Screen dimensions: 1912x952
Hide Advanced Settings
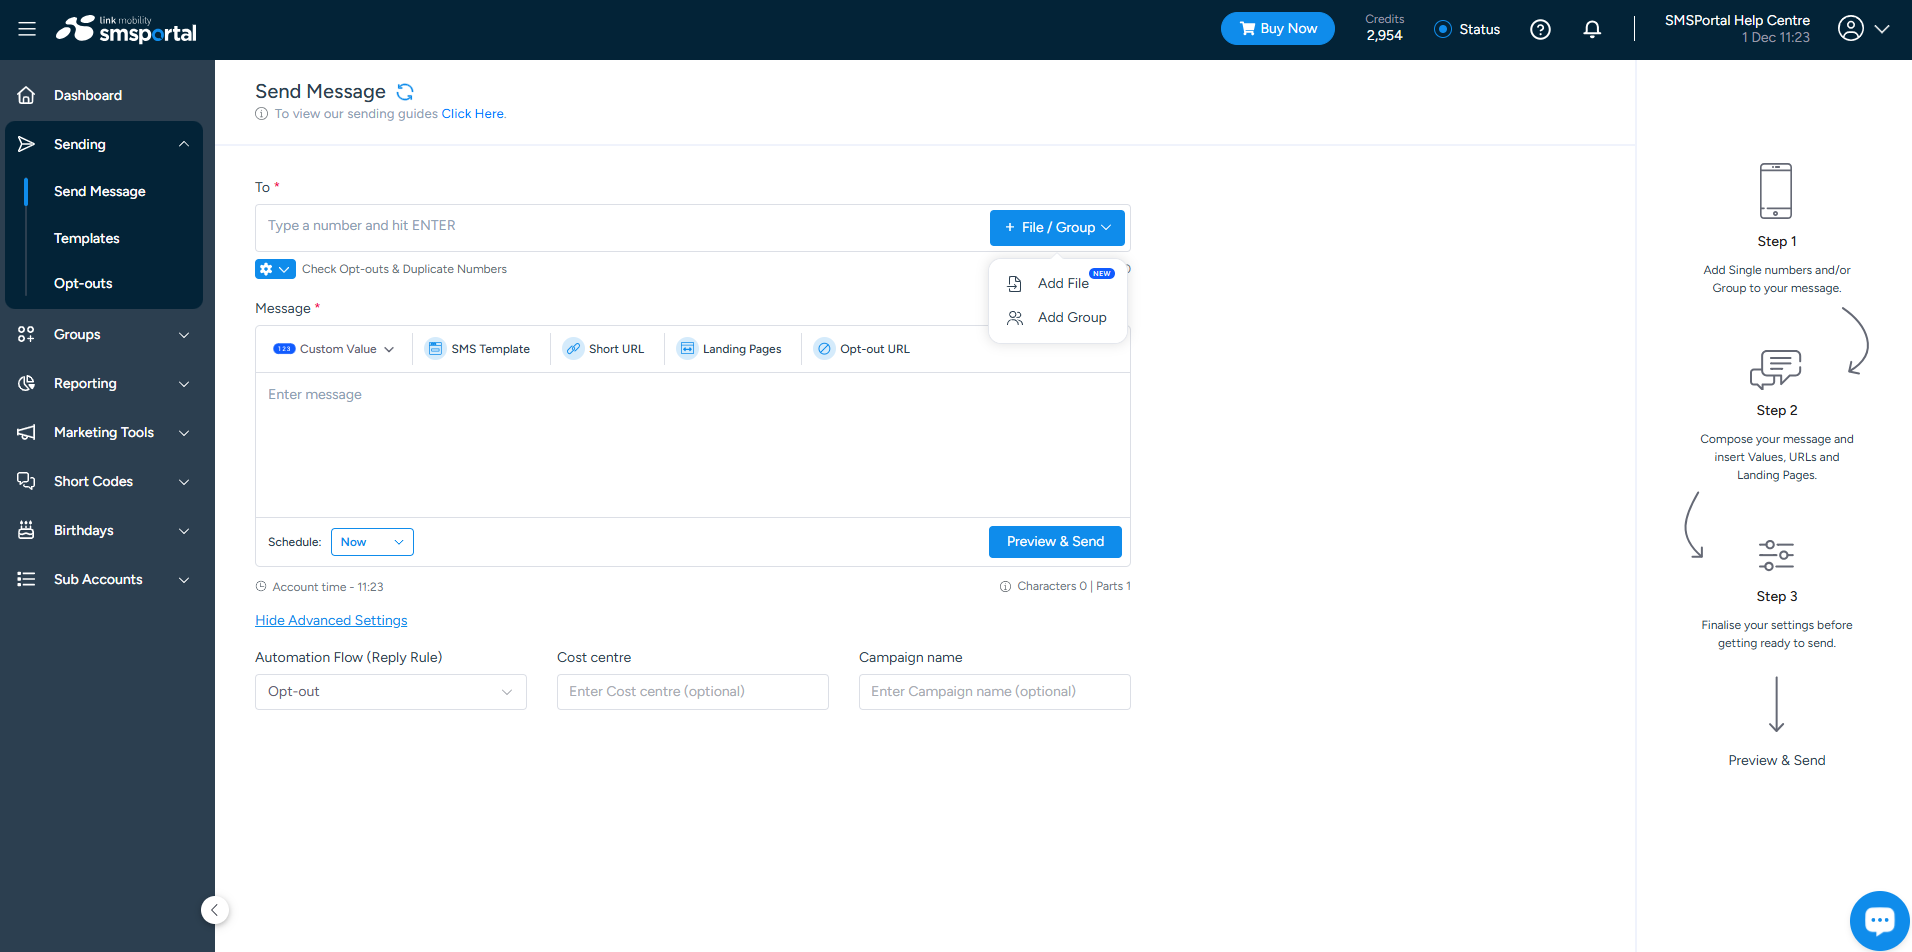(331, 620)
